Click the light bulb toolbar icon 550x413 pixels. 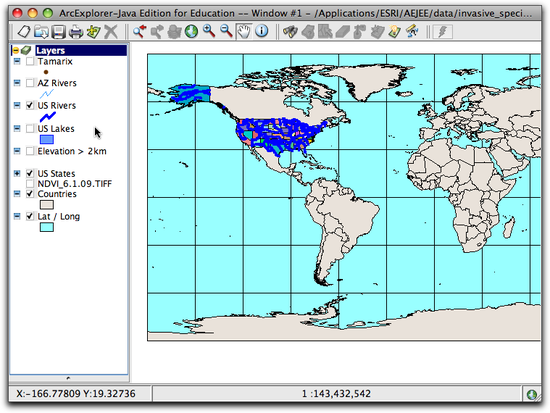tap(395, 32)
